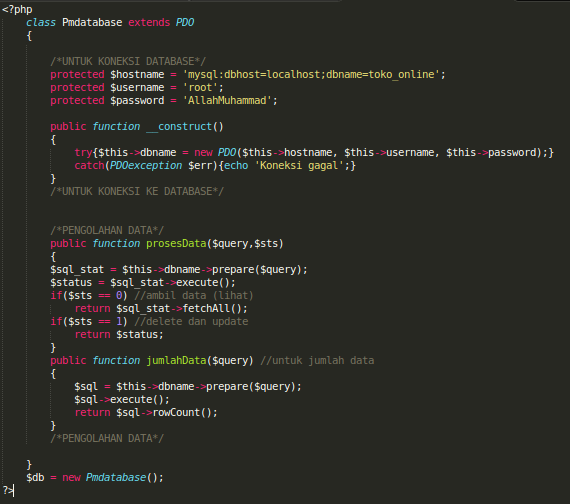
Task: Click the 'extends' keyword
Action: pyautogui.click(x=149, y=23)
